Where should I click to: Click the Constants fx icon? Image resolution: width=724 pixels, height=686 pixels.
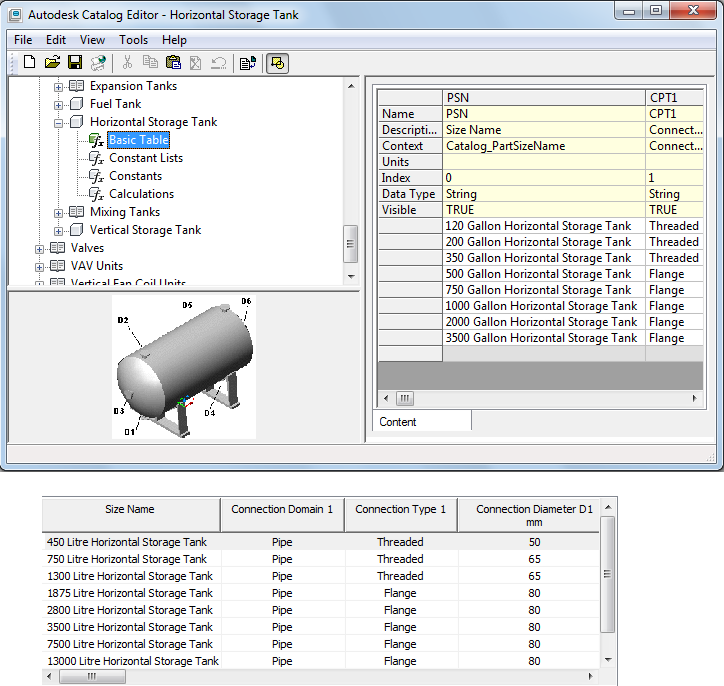pos(96,176)
